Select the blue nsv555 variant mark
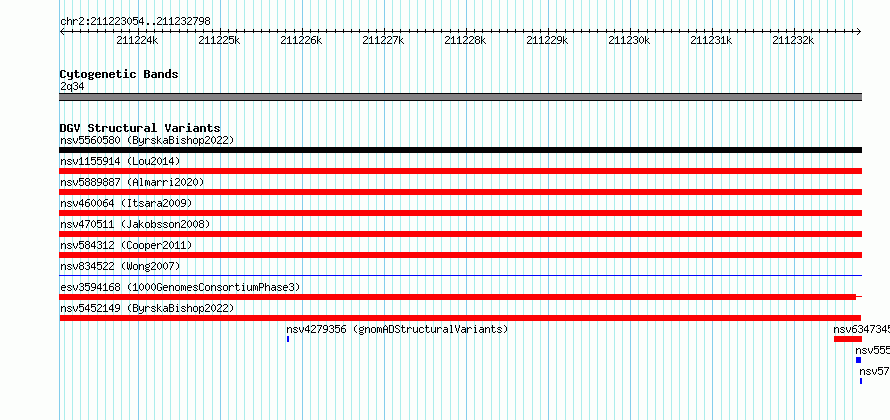890x420 pixels. [858, 360]
